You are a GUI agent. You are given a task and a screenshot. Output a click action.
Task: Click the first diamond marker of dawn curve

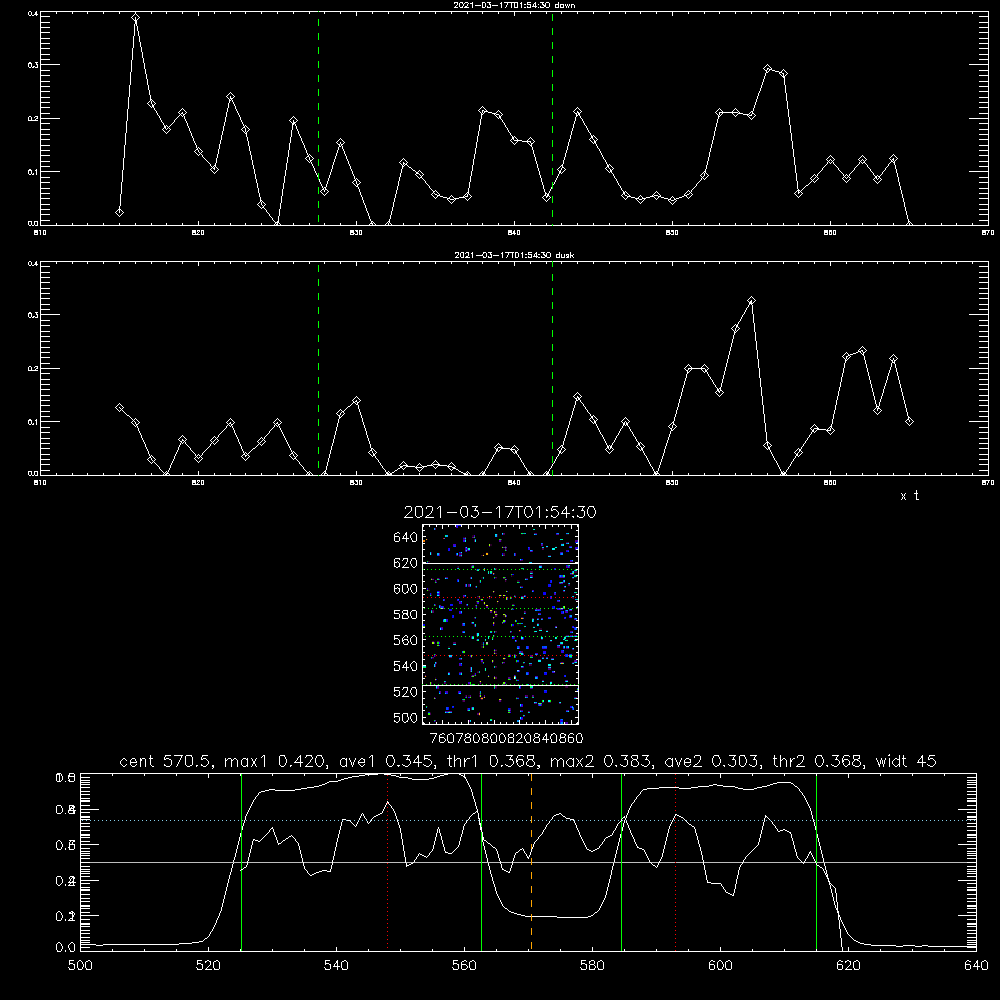[119, 212]
